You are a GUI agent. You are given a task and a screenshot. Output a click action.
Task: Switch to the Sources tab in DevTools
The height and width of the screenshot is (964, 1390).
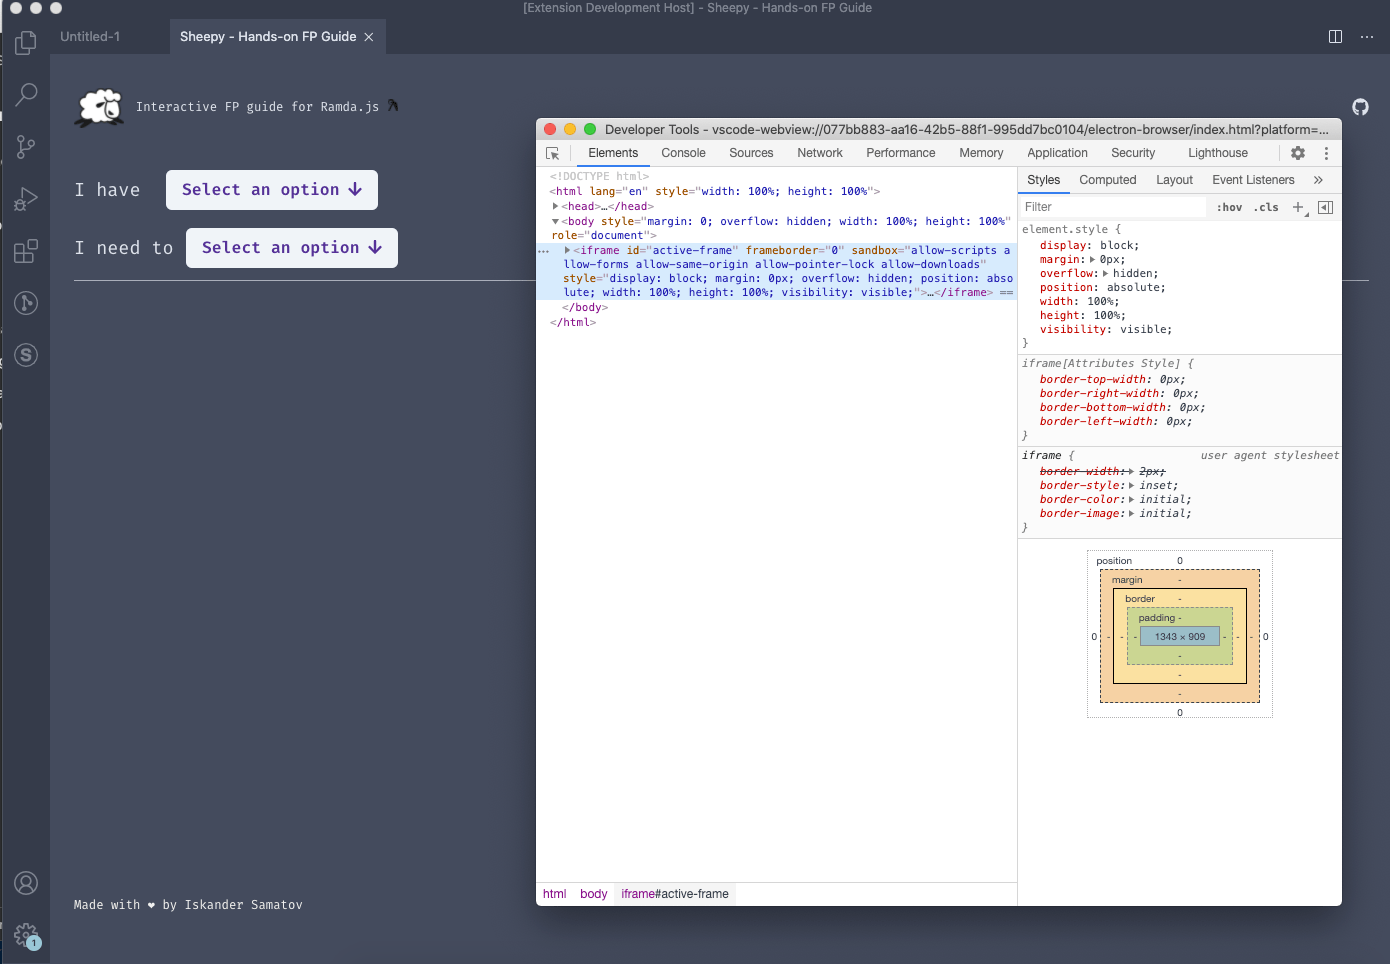751,153
